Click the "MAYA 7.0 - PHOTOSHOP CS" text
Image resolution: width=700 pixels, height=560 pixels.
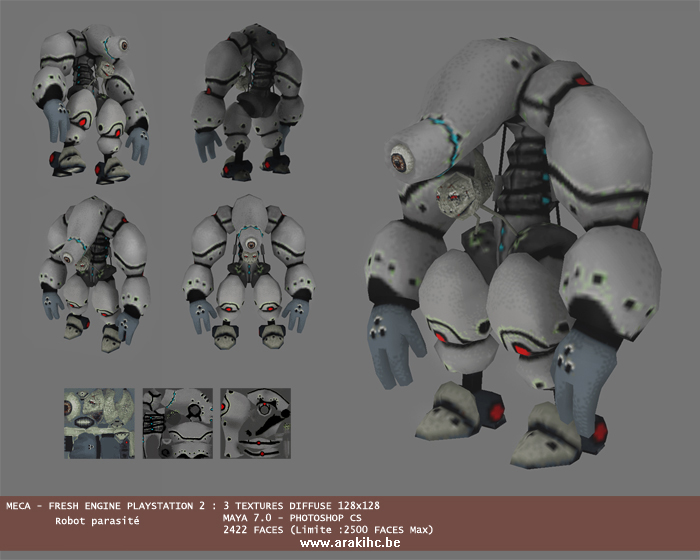click(290, 518)
